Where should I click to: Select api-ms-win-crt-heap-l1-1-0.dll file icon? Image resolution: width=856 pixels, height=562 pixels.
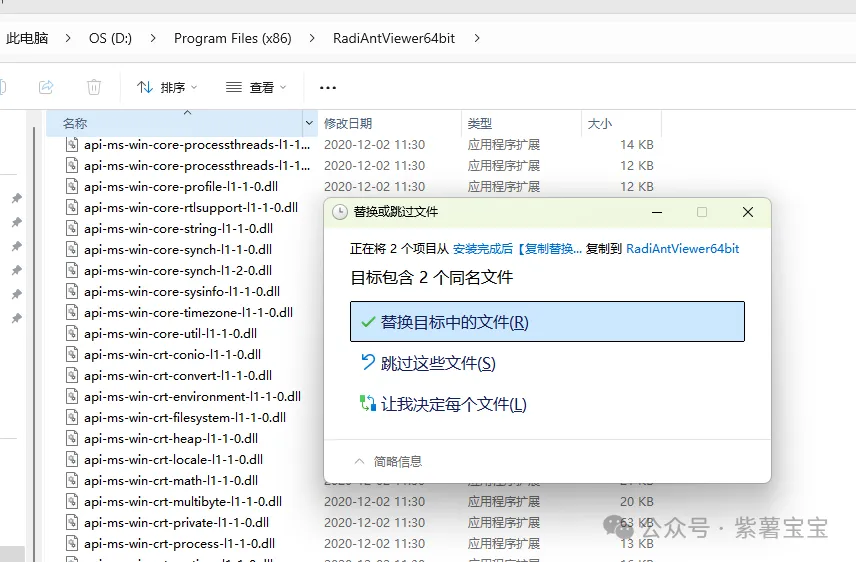pyautogui.click(x=72, y=438)
